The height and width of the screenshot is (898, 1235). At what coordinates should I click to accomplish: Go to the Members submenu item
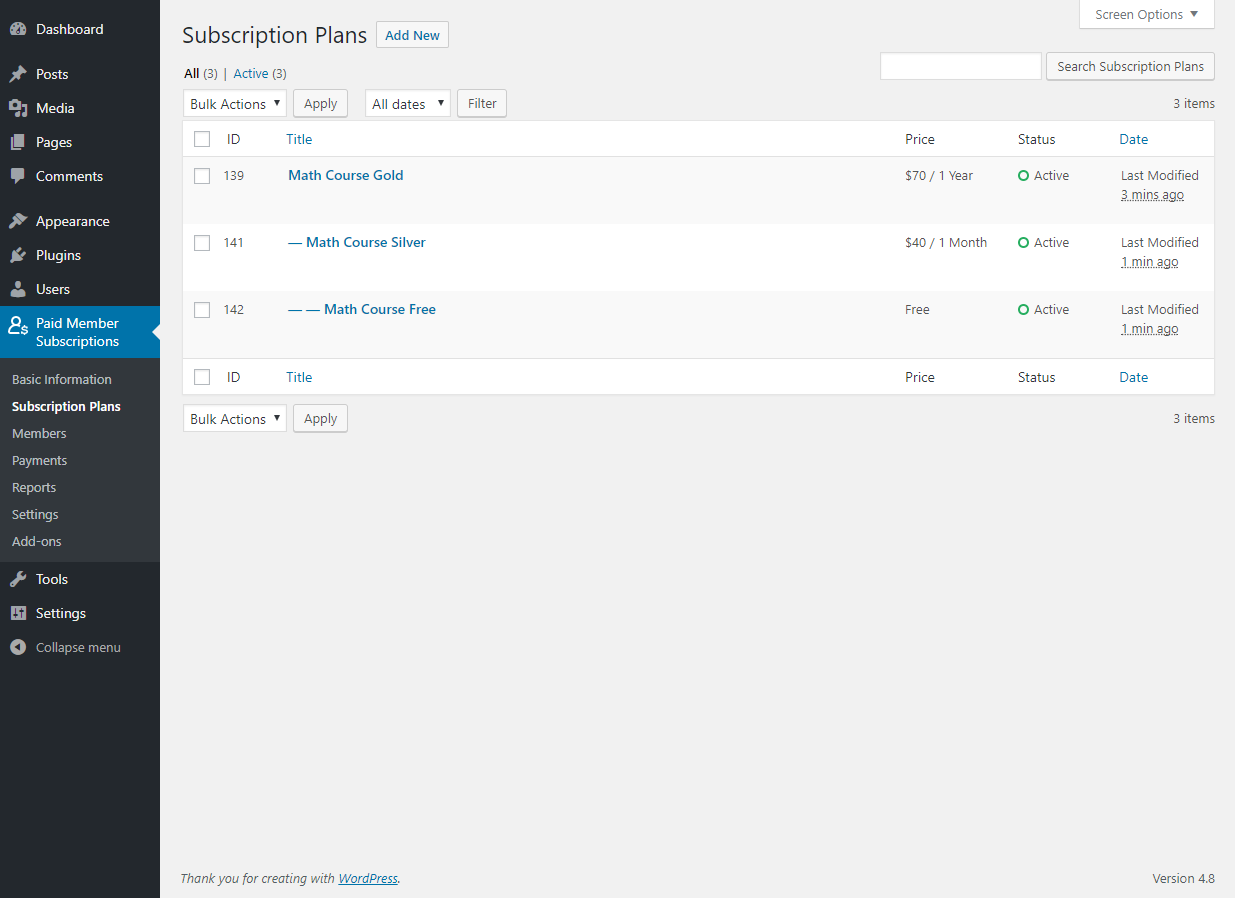(39, 433)
